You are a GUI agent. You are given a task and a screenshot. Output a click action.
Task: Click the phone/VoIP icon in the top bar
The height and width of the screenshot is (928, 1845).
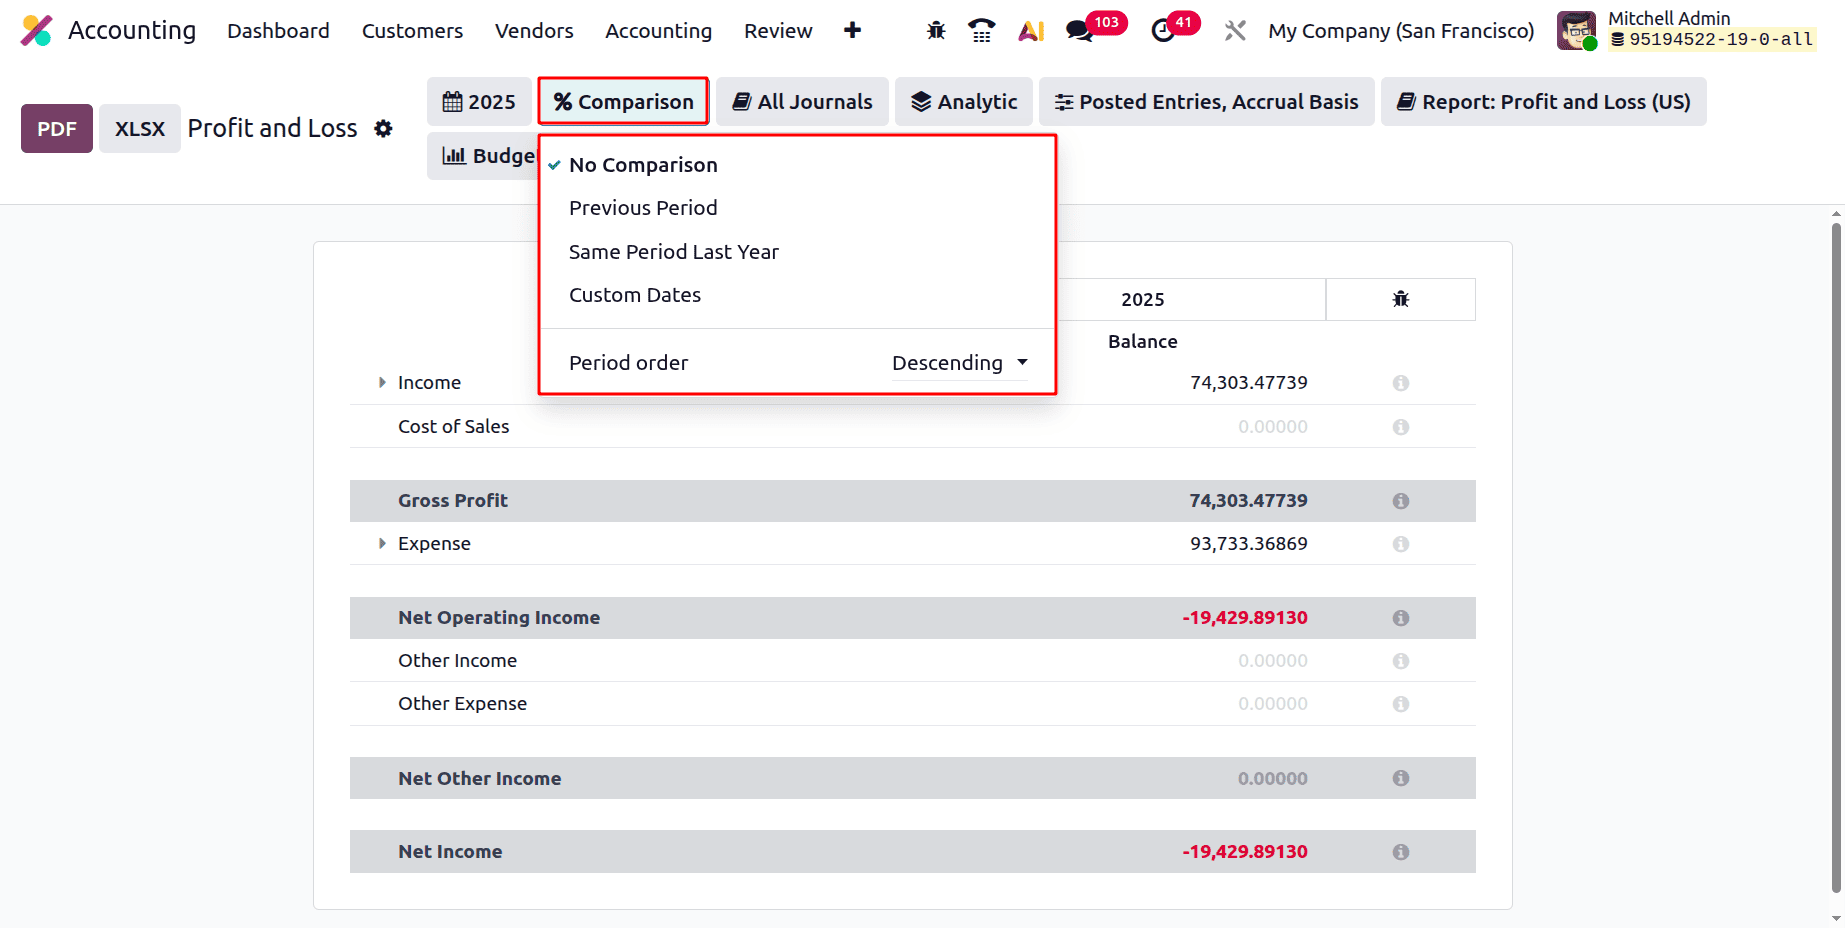981,30
